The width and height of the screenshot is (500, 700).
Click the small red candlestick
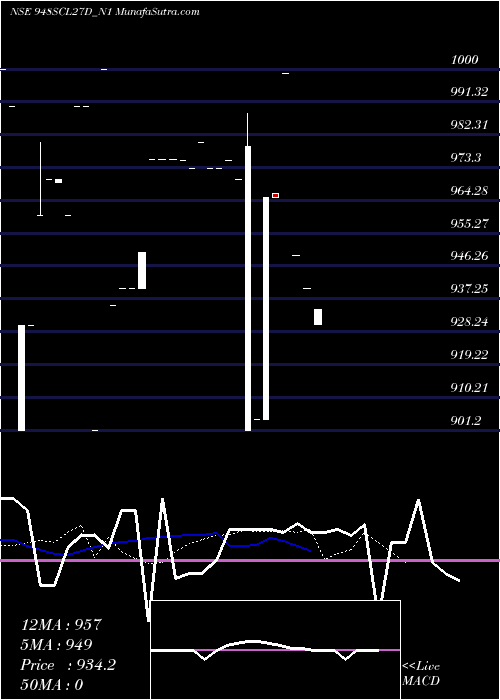275,196
